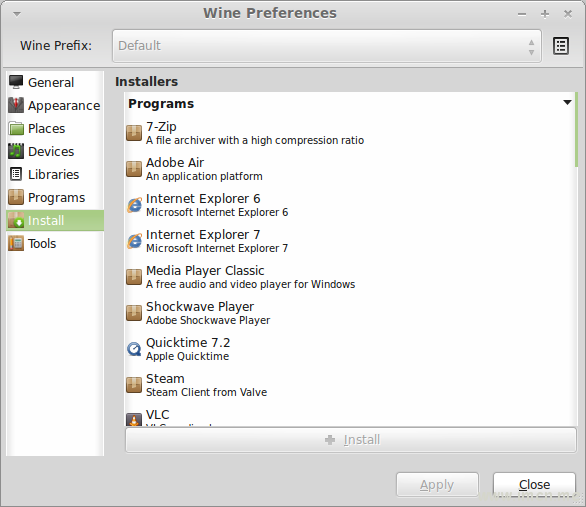The height and width of the screenshot is (507, 586).
Task: Click 'A file archiver with a high compression ratio'
Action: point(255,140)
